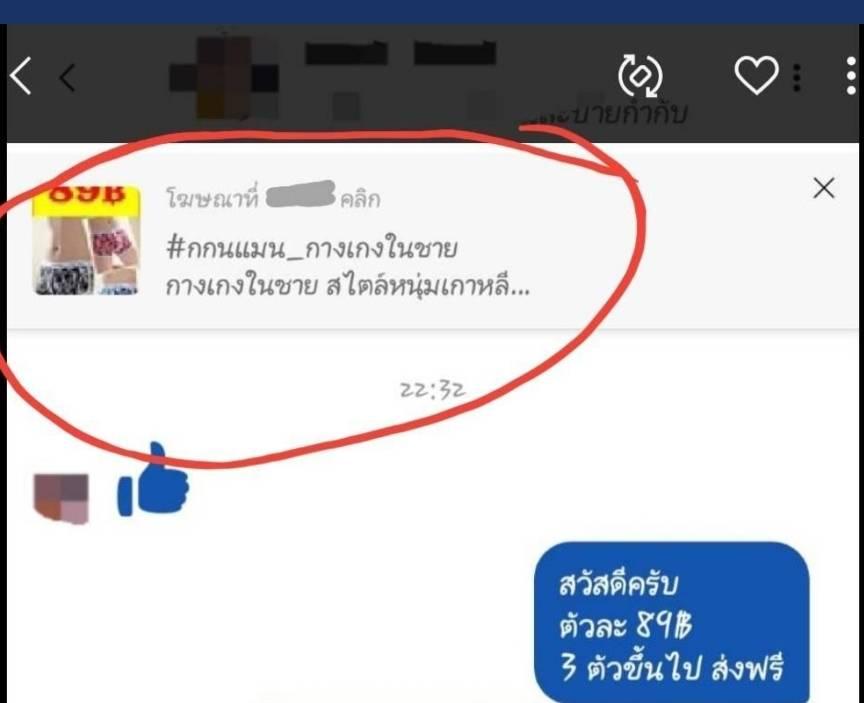Dismiss the ad banner with X

click(824, 188)
